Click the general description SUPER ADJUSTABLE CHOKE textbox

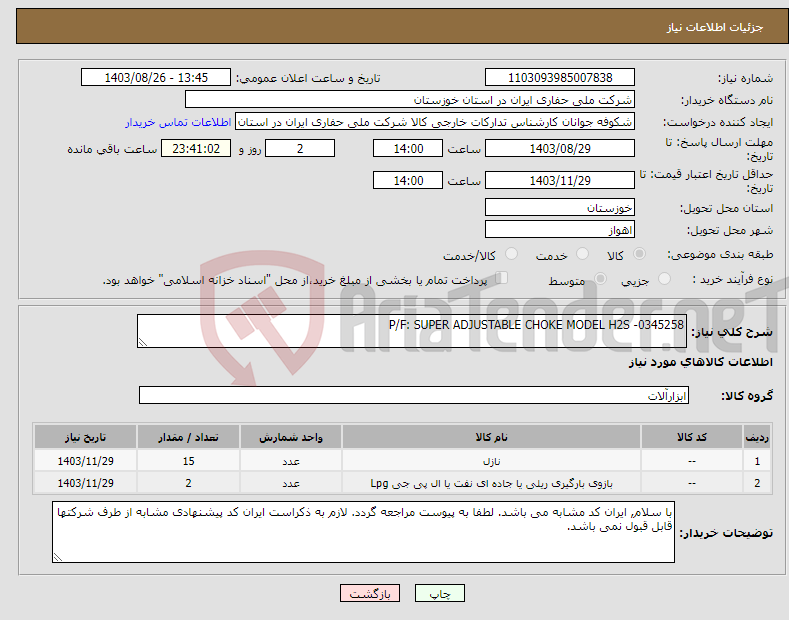point(412,331)
